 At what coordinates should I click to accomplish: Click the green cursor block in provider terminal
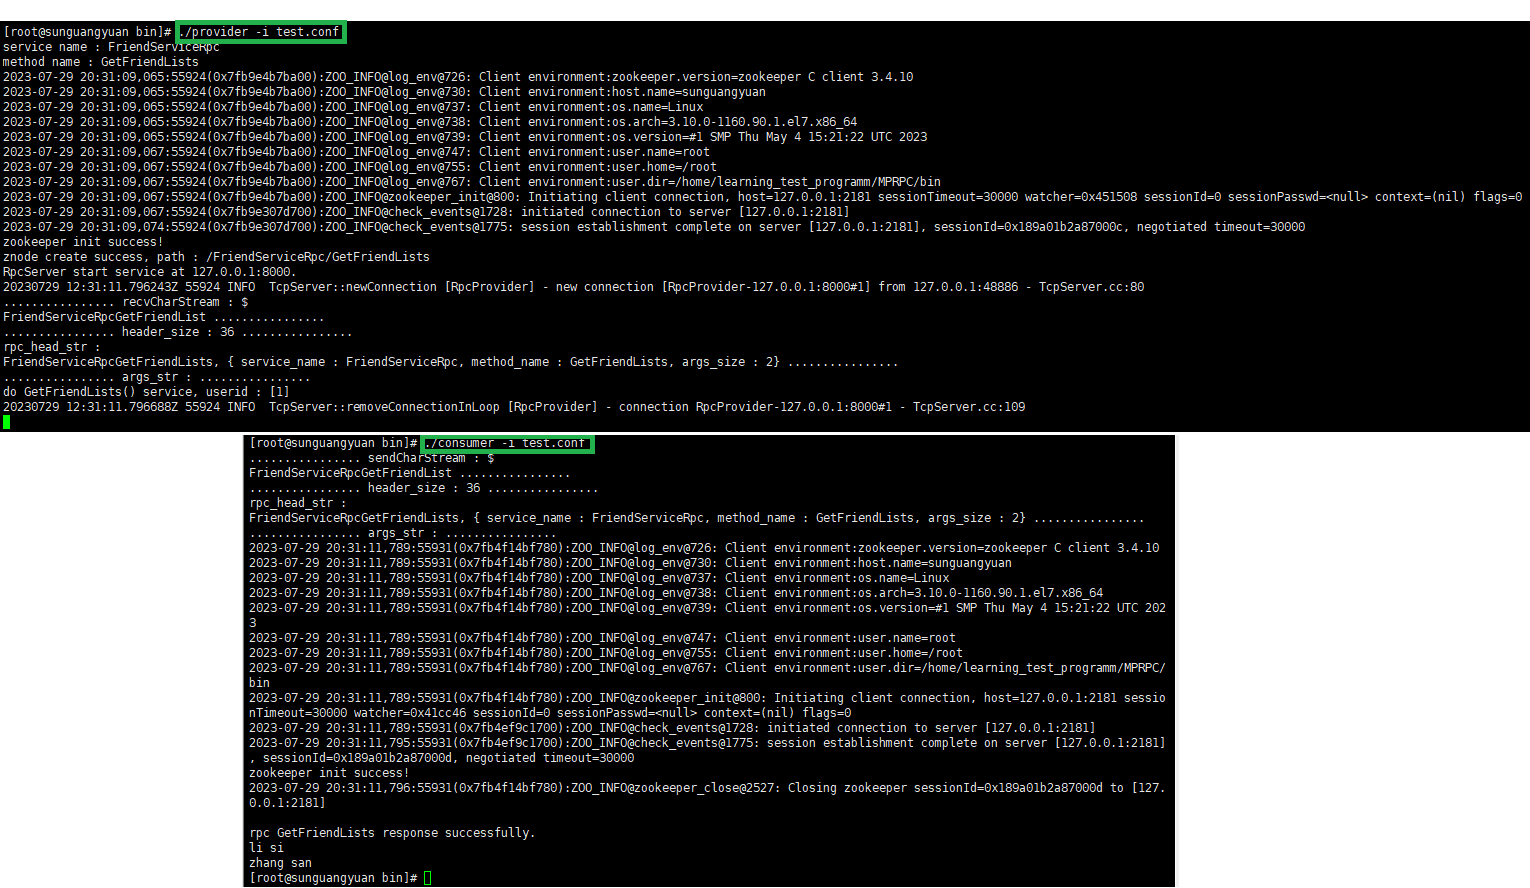coord(6,422)
